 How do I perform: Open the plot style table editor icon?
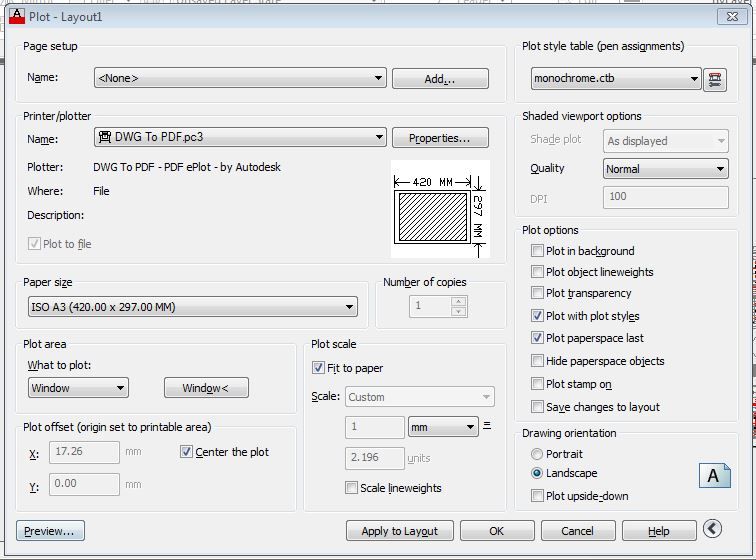715,80
